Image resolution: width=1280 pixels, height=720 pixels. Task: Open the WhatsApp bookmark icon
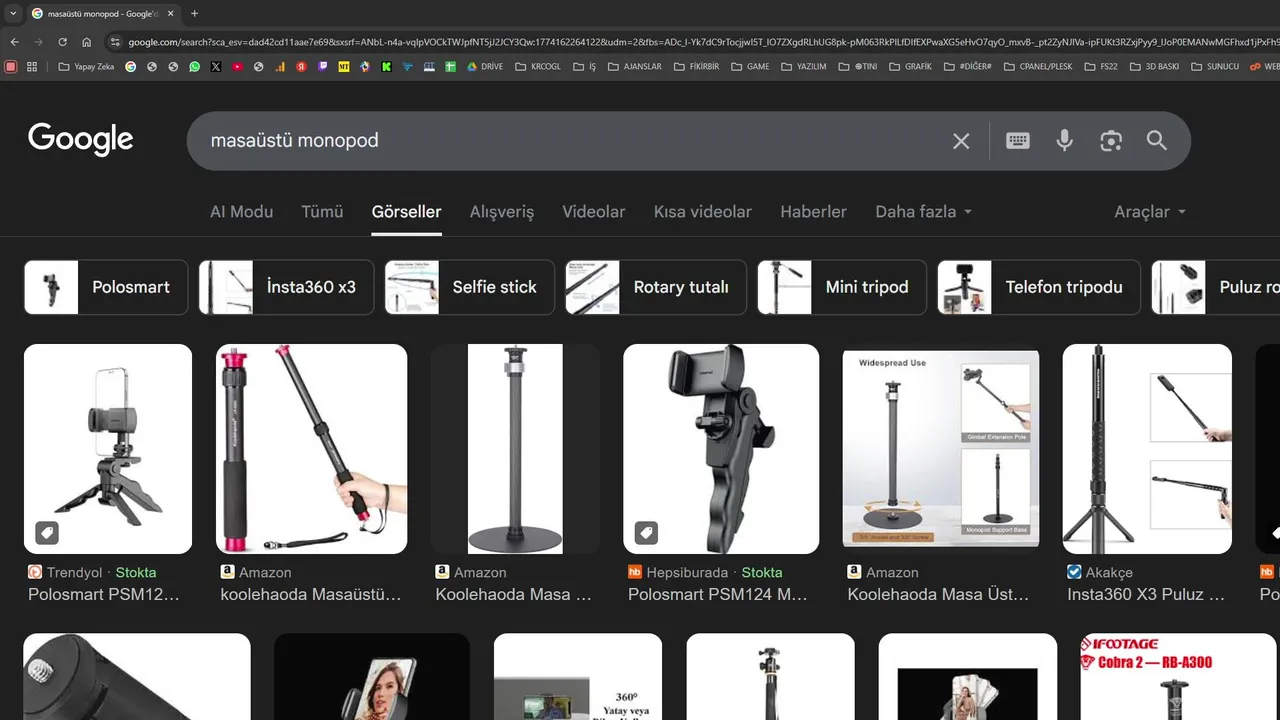[x=194, y=67]
